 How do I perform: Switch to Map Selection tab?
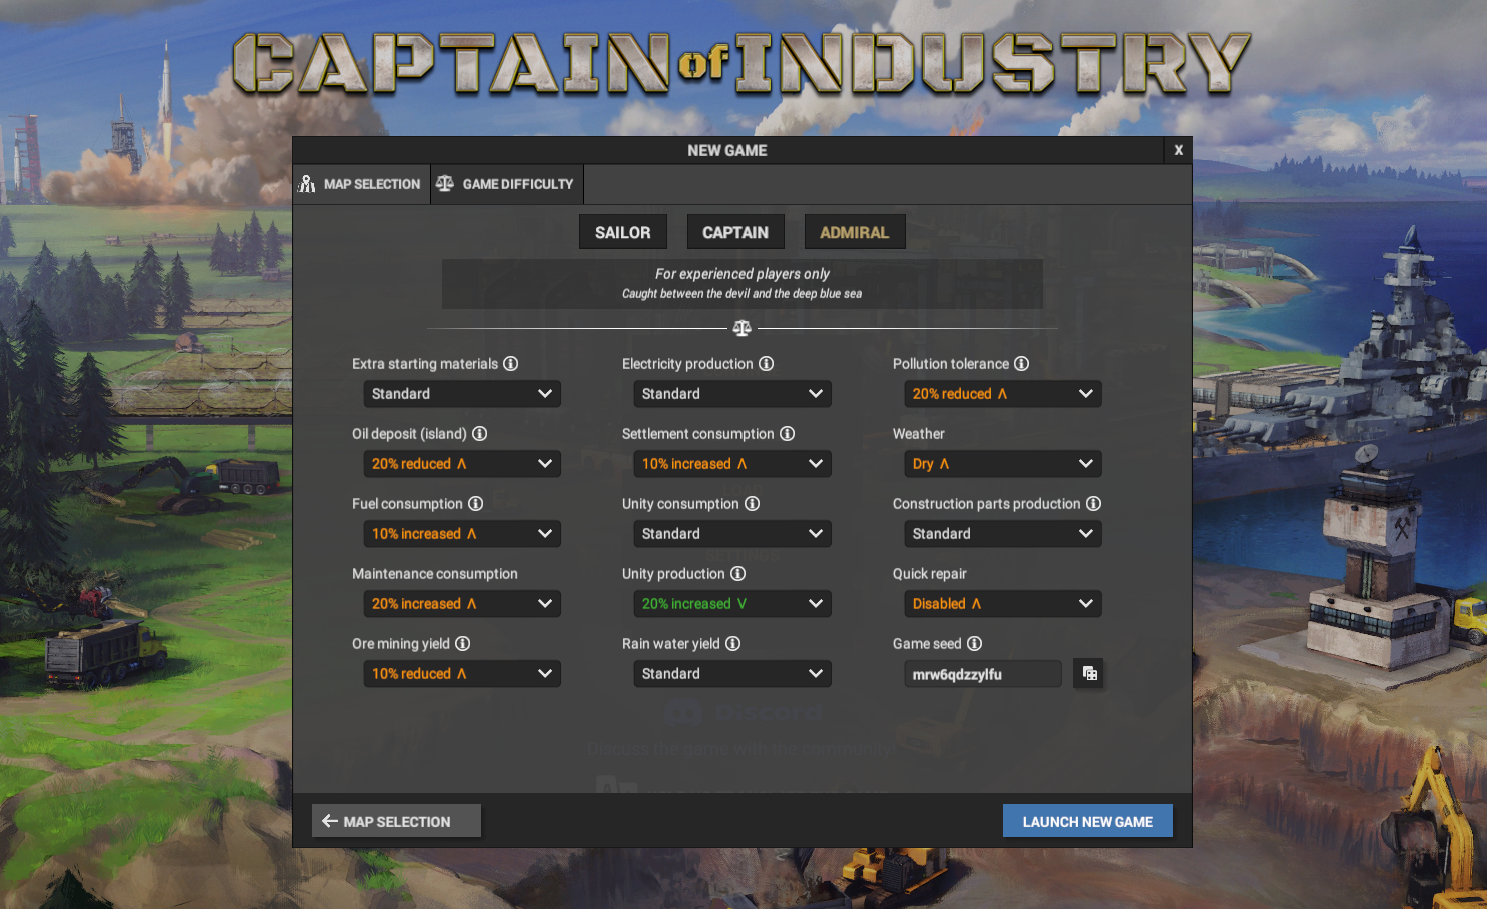[x=361, y=184]
